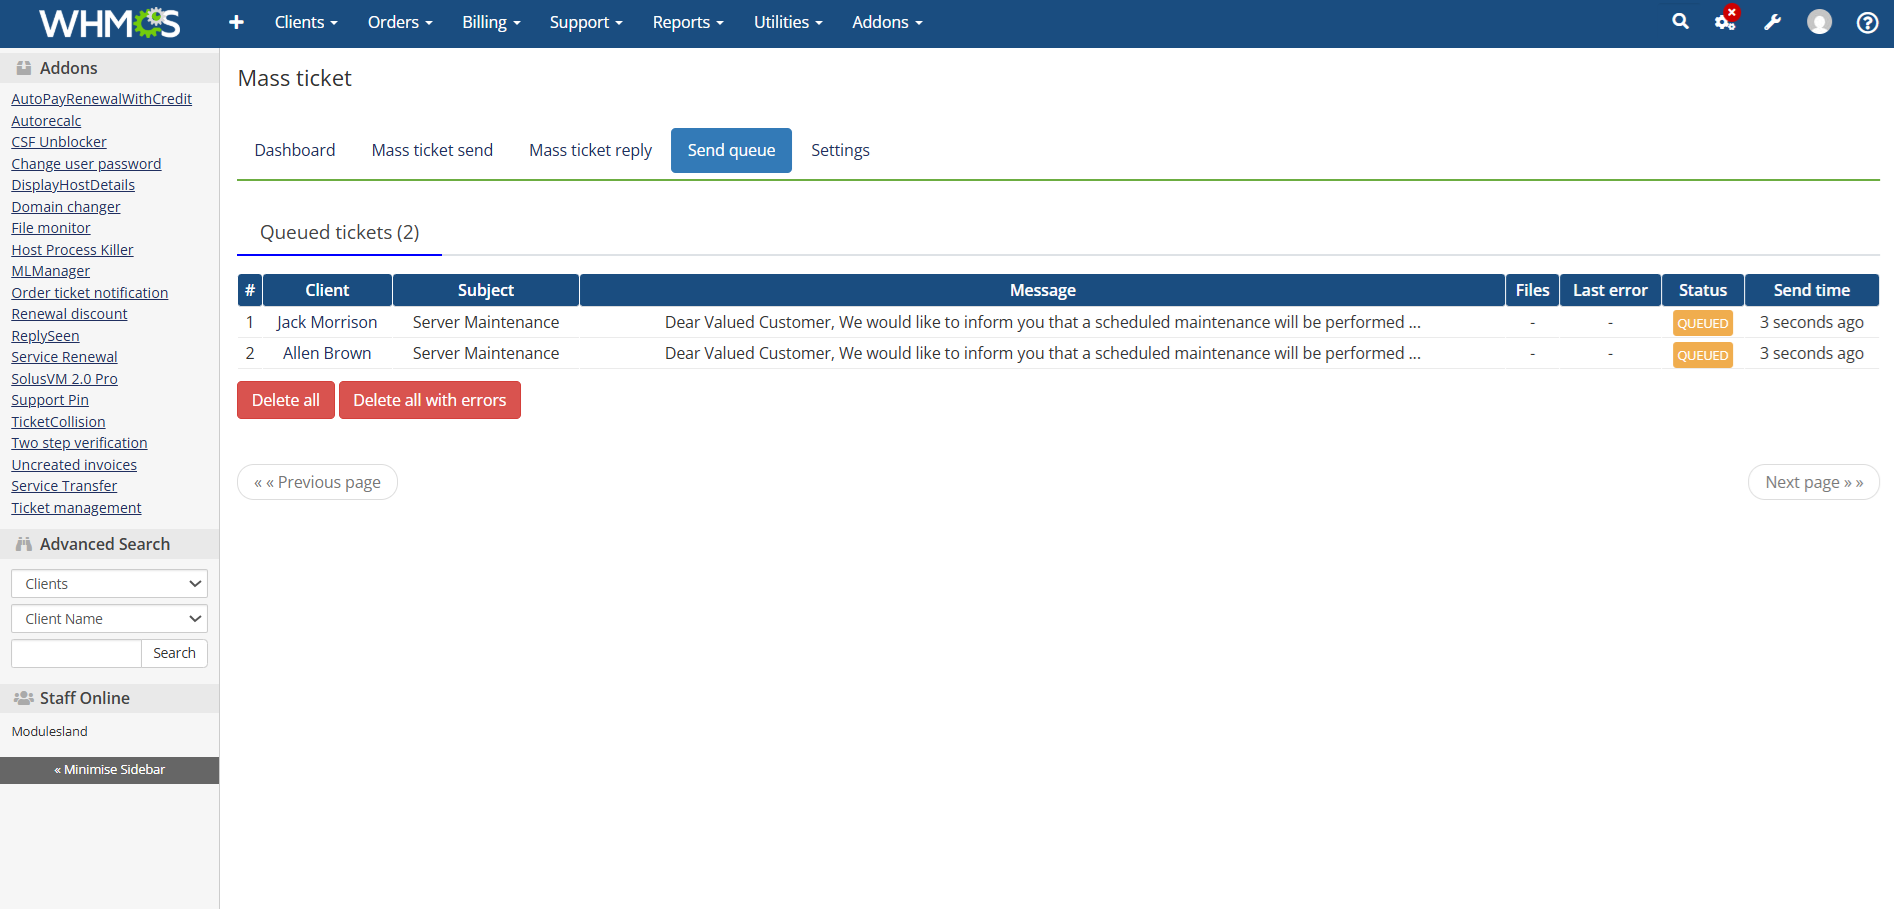Go to Next page
1894x909 pixels.
[x=1814, y=482]
